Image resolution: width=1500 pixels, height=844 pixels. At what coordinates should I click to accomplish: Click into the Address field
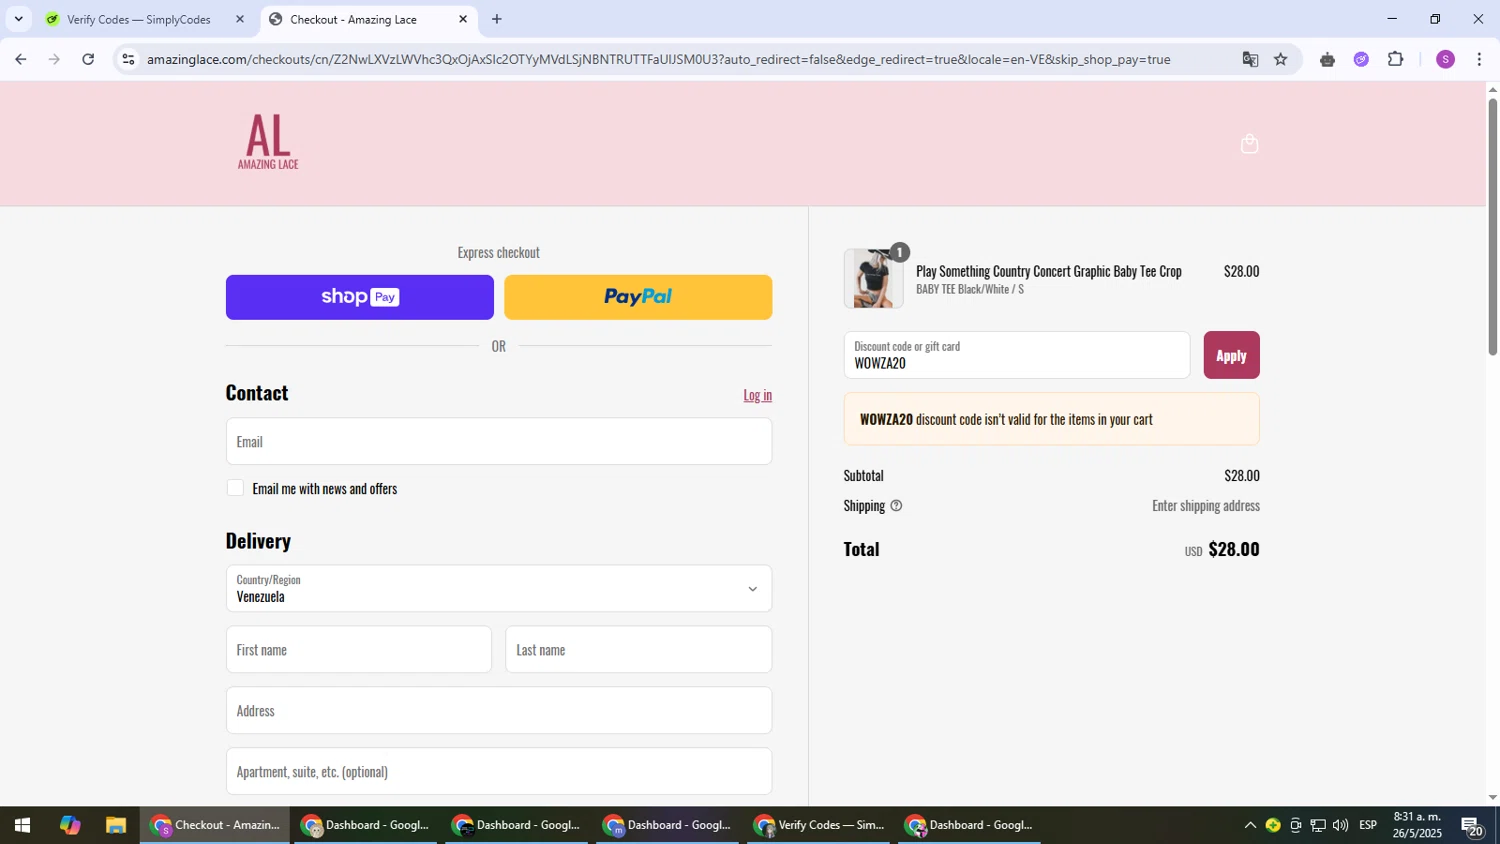click(x=499, y=711)
